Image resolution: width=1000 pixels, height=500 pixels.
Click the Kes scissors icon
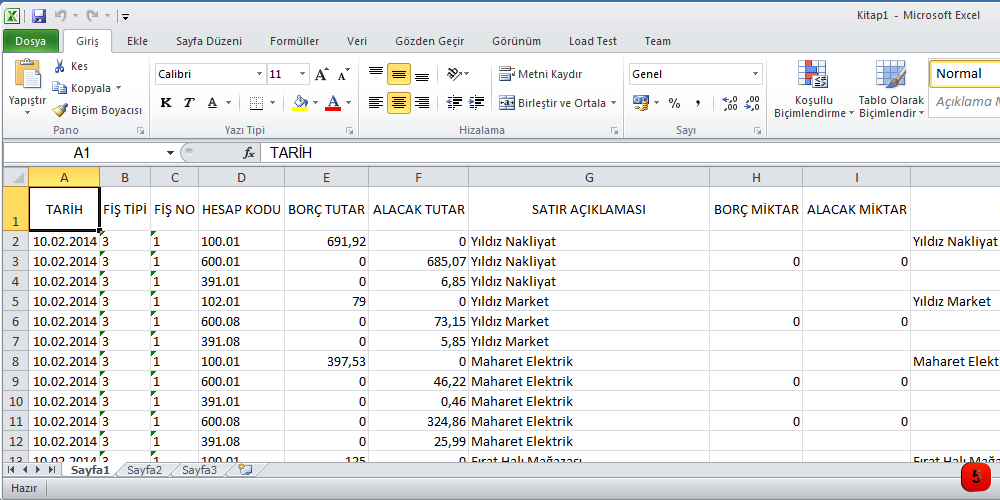coord(60,66)
